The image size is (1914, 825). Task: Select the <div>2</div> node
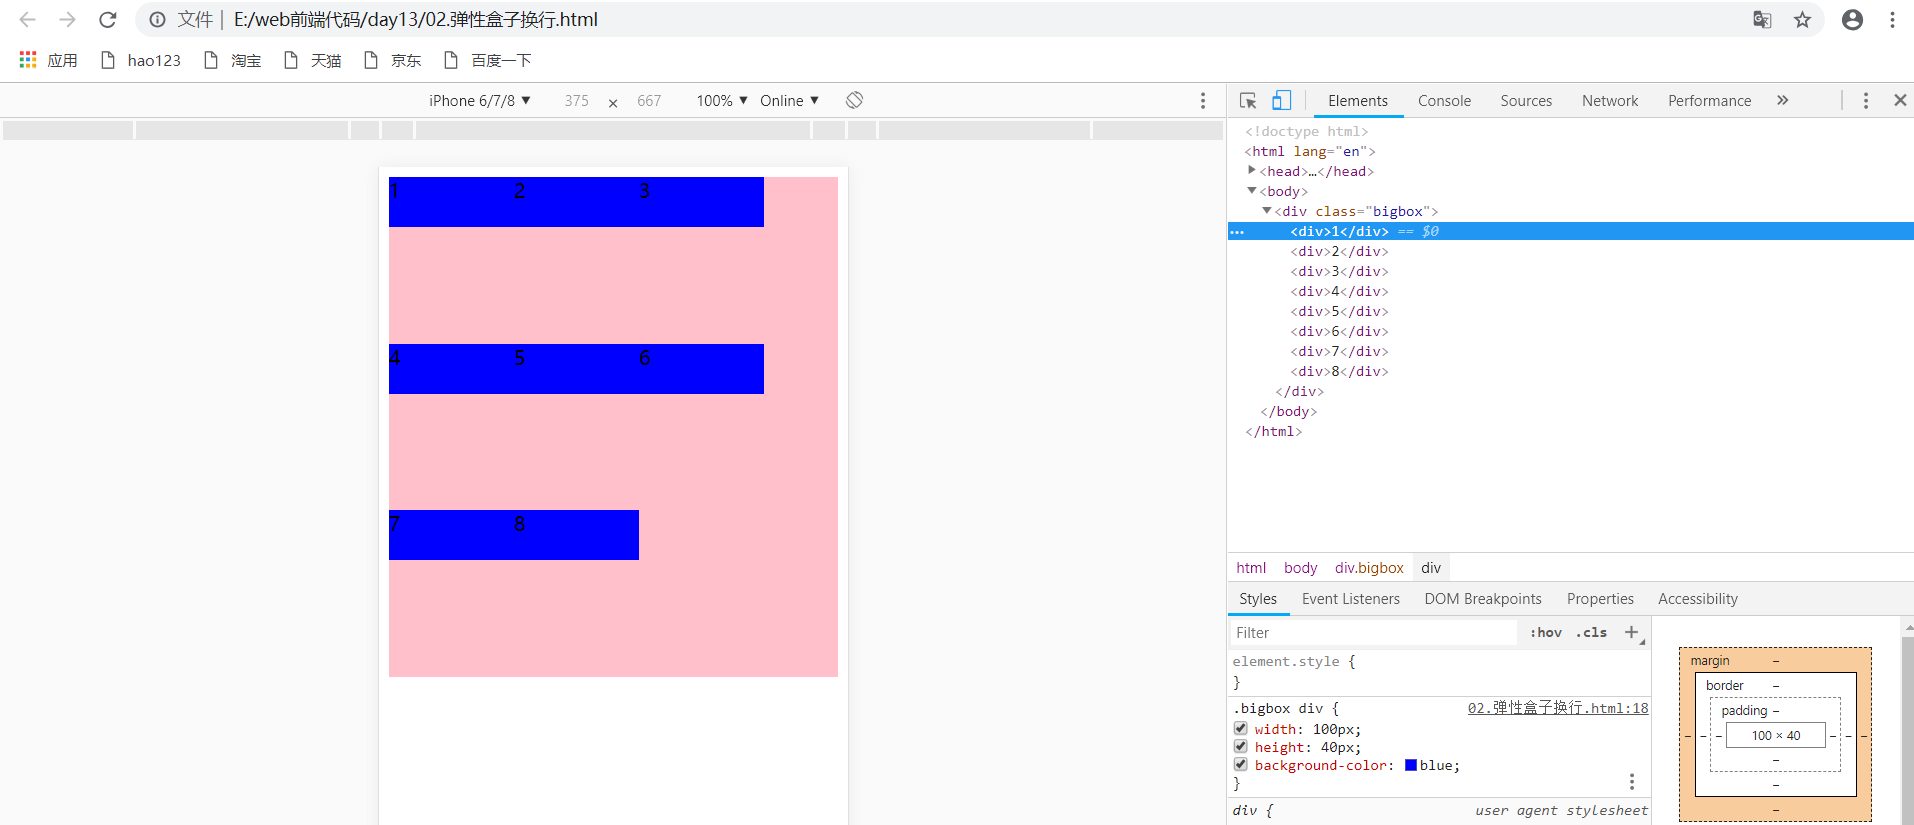point(1339,251)
